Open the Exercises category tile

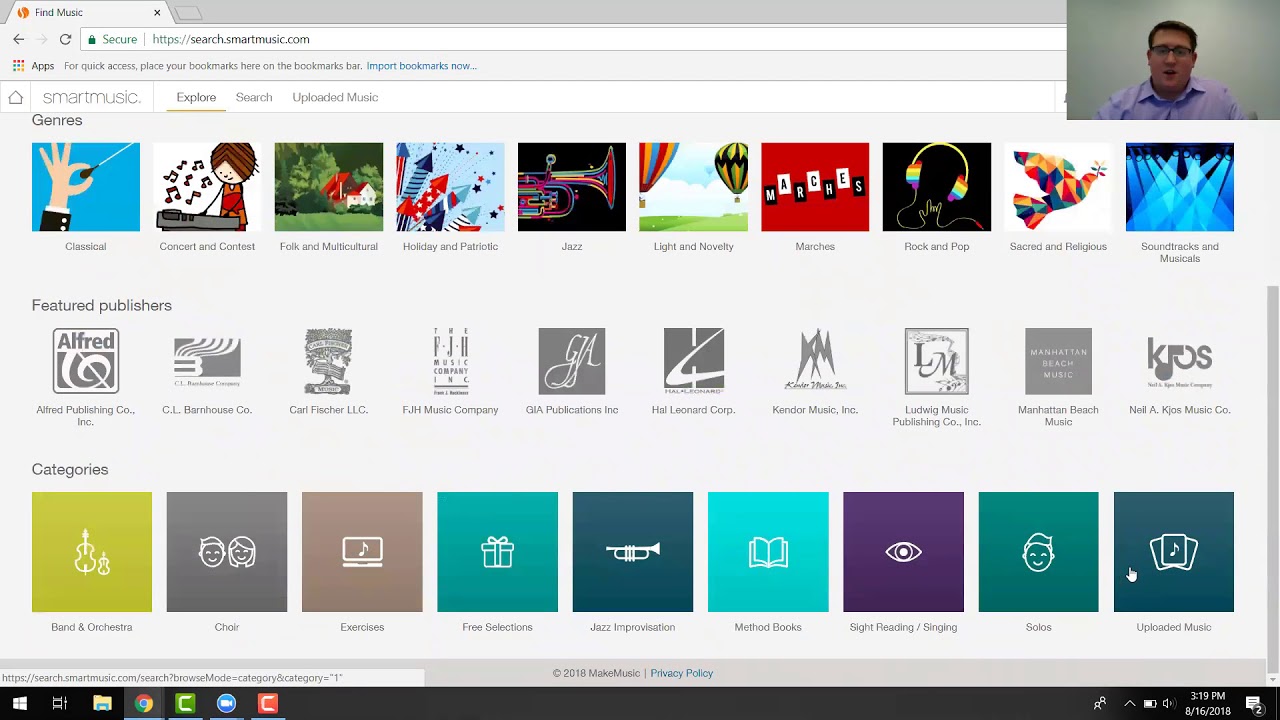tap(362, 552)
